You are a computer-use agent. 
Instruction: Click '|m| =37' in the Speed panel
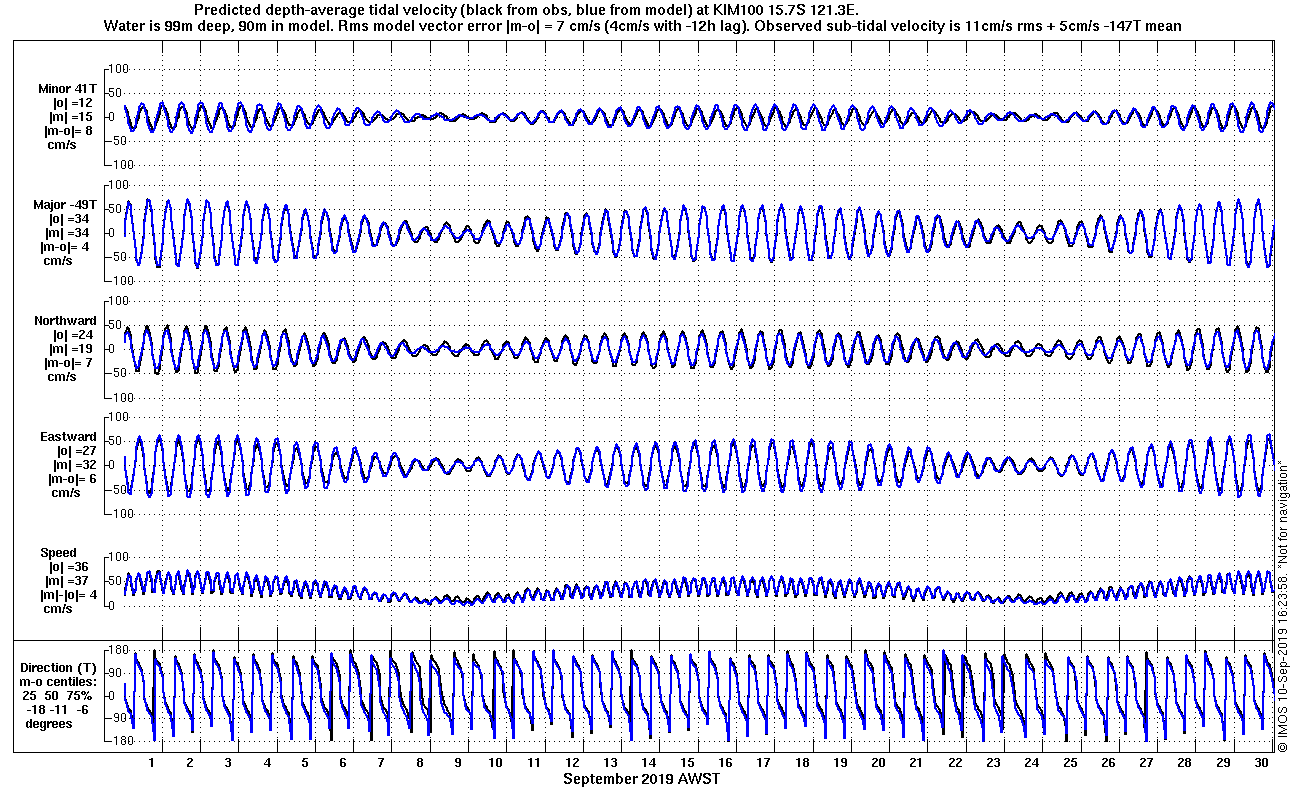click(68, 581)
